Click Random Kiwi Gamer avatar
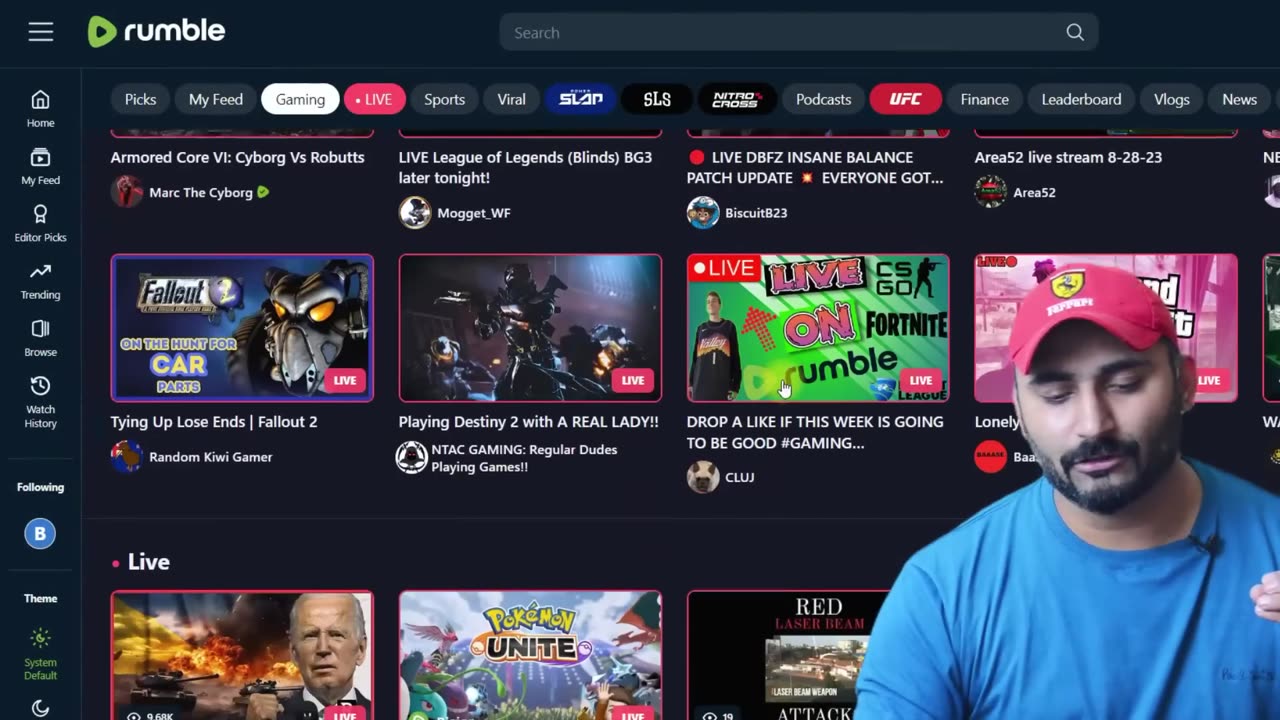Viewport: 1280px width, 720px height. [127, 457]
